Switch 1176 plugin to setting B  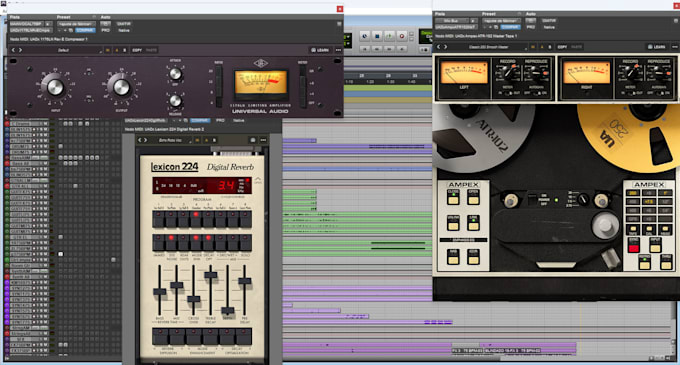(124, 50)
